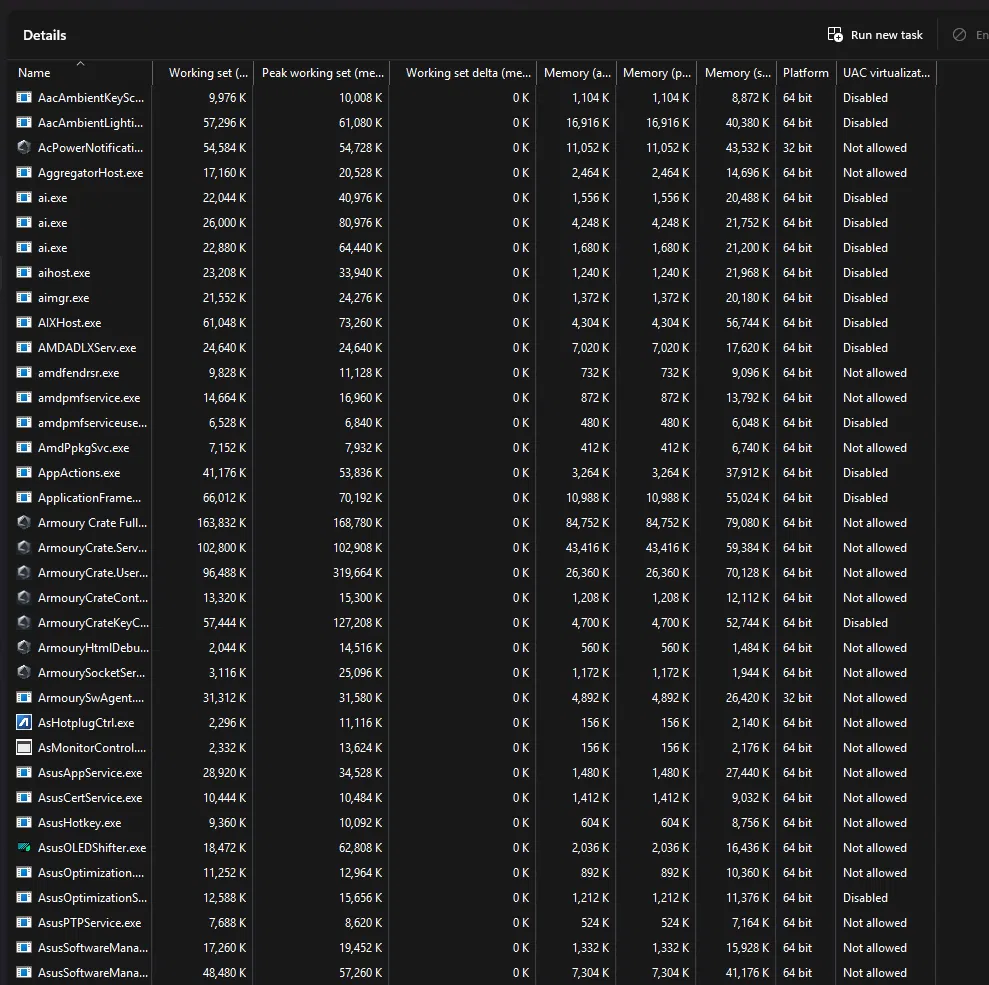
Task: Click the ArmouryCrateKeyC... icon
Action: (x=24, y=623)
